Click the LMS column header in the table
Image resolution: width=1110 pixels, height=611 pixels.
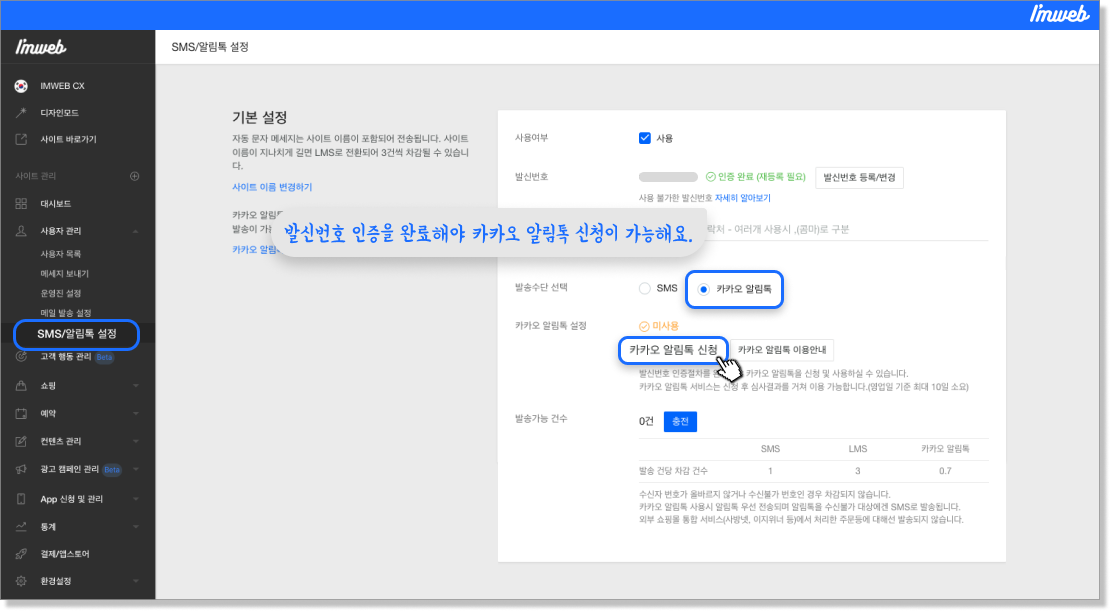click(857, 449)
